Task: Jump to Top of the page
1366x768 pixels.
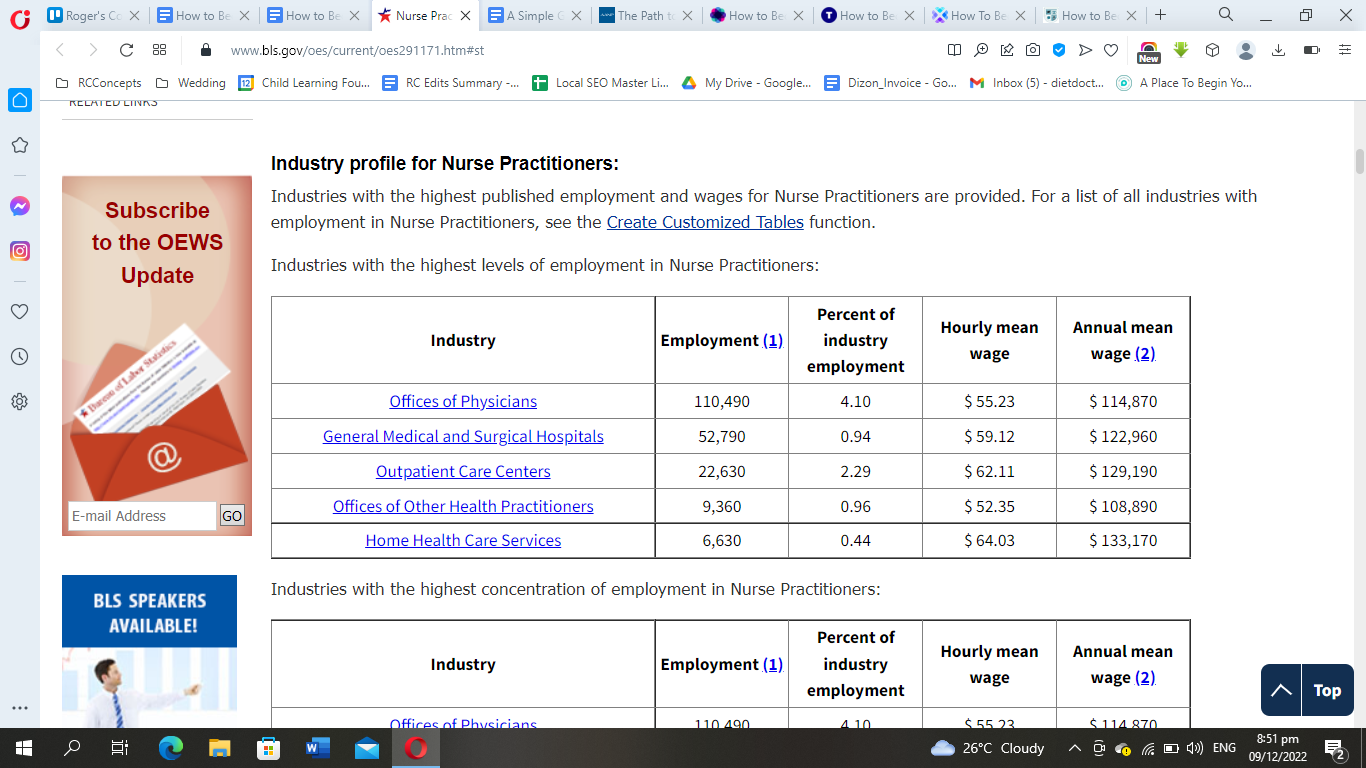Action: [1308, 690]
